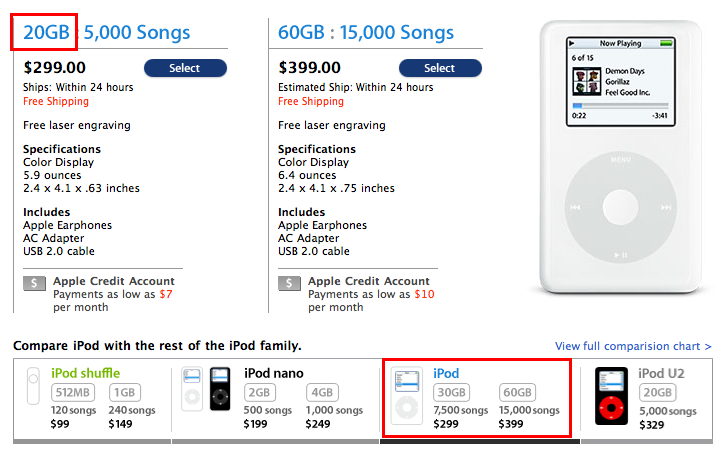Open the full comparison chart link
This screenshot has width=718, height=449.
point(633,346)
